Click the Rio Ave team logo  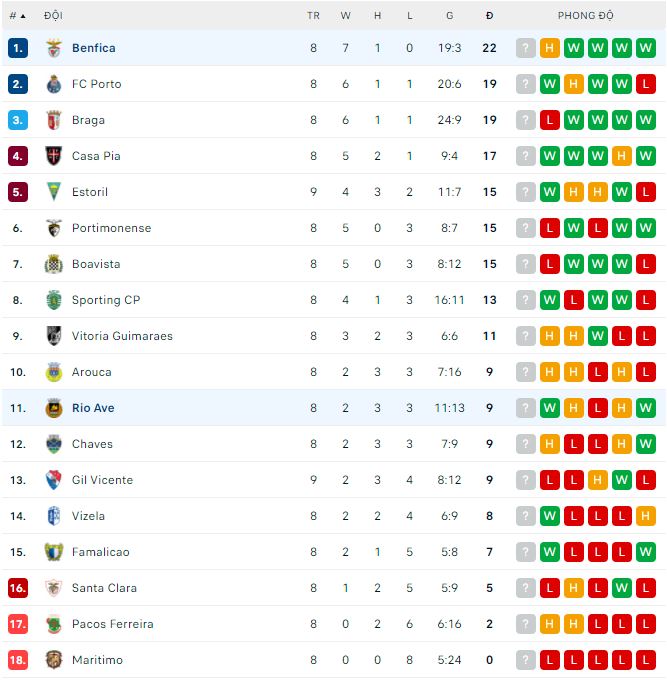54,408
